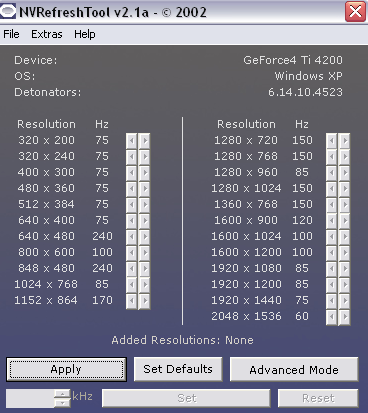Increase Hz for 2048 x 1536
368x413 pixels.
click(x=344, y=317)
